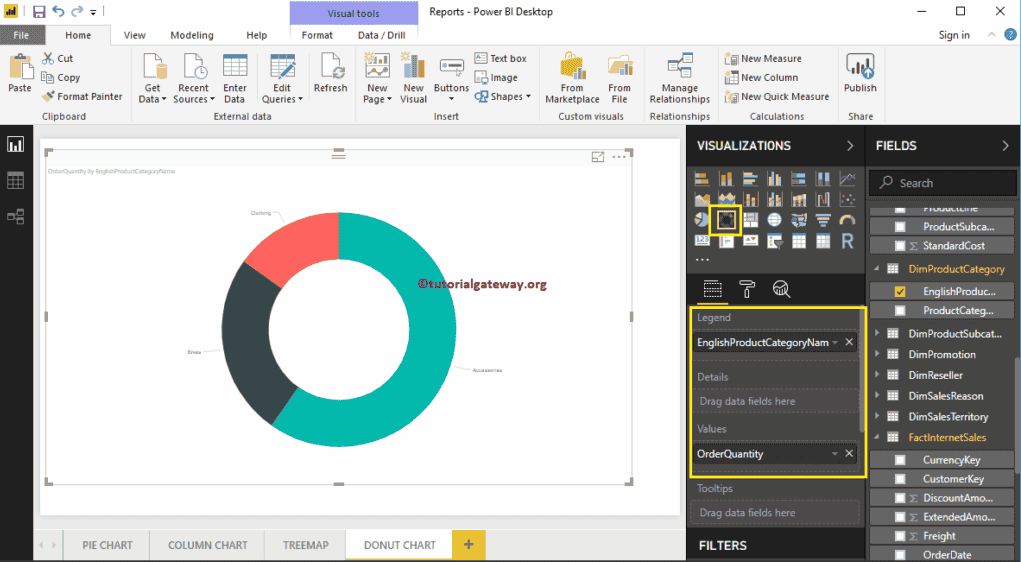The image size is (1021, 562).
Task: Expand the DimPromotion table
Action: (x=877, y=354)
